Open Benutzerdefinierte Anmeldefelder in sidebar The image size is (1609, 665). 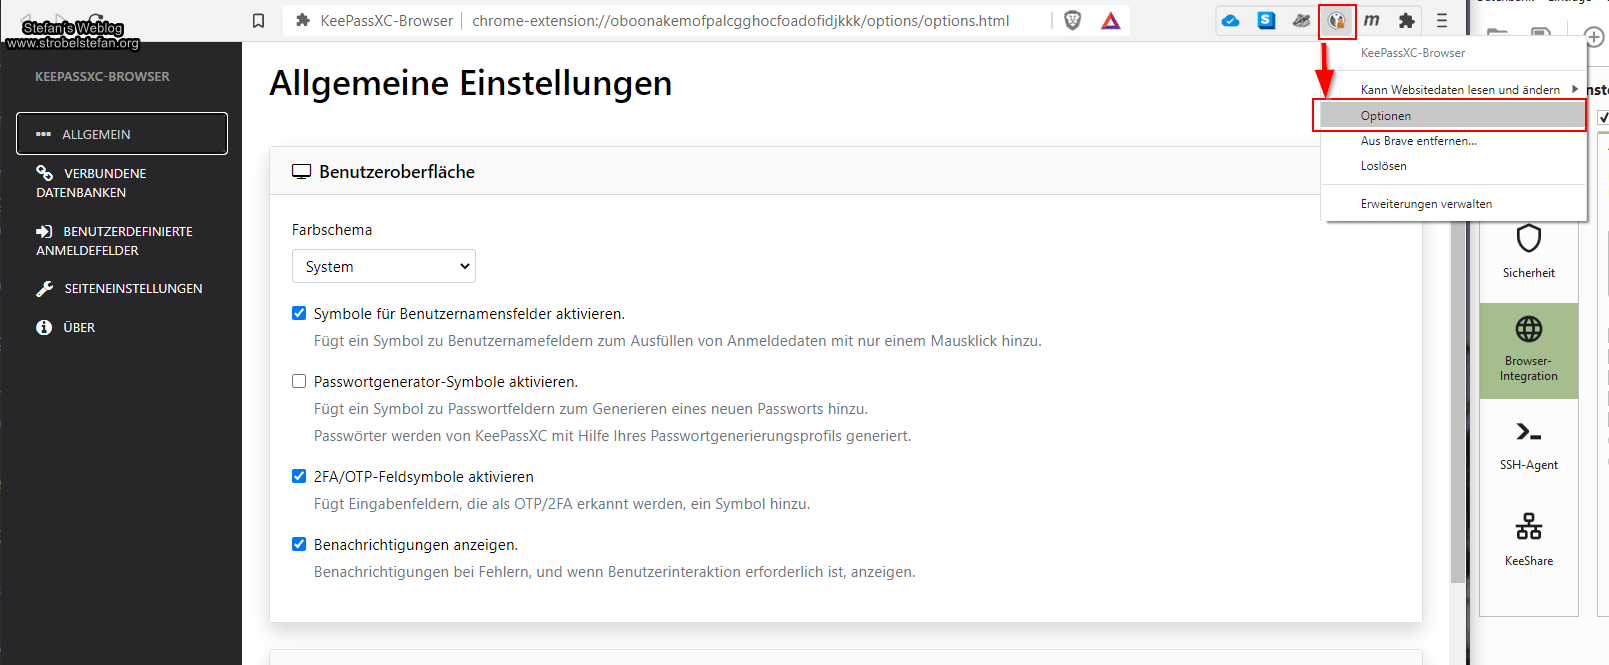(x=122, y=241)
